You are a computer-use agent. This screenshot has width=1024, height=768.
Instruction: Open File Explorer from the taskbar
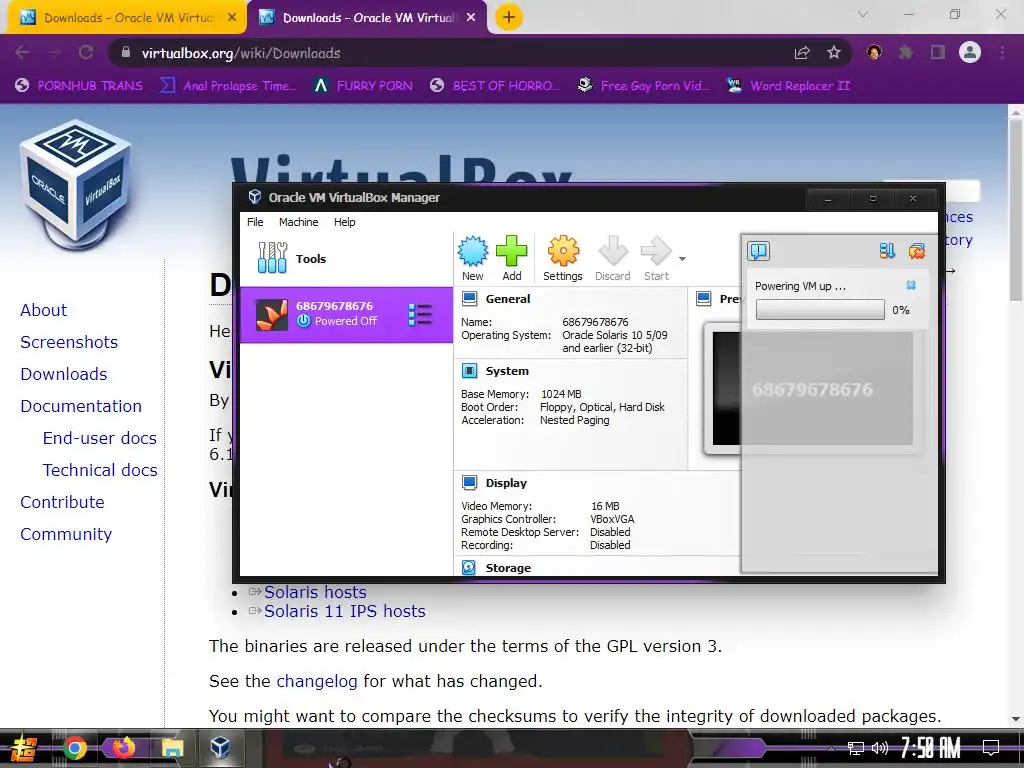172,748
